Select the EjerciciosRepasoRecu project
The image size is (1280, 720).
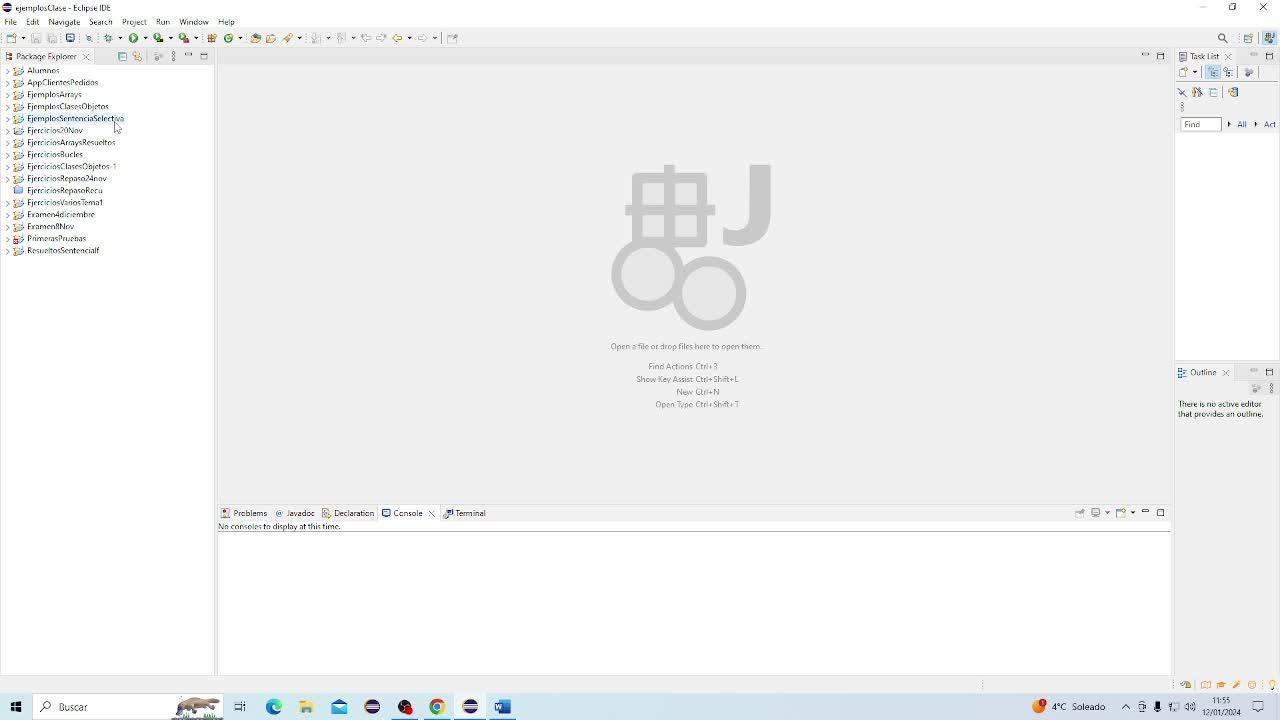pyautogui.click(x=64, y=191)
